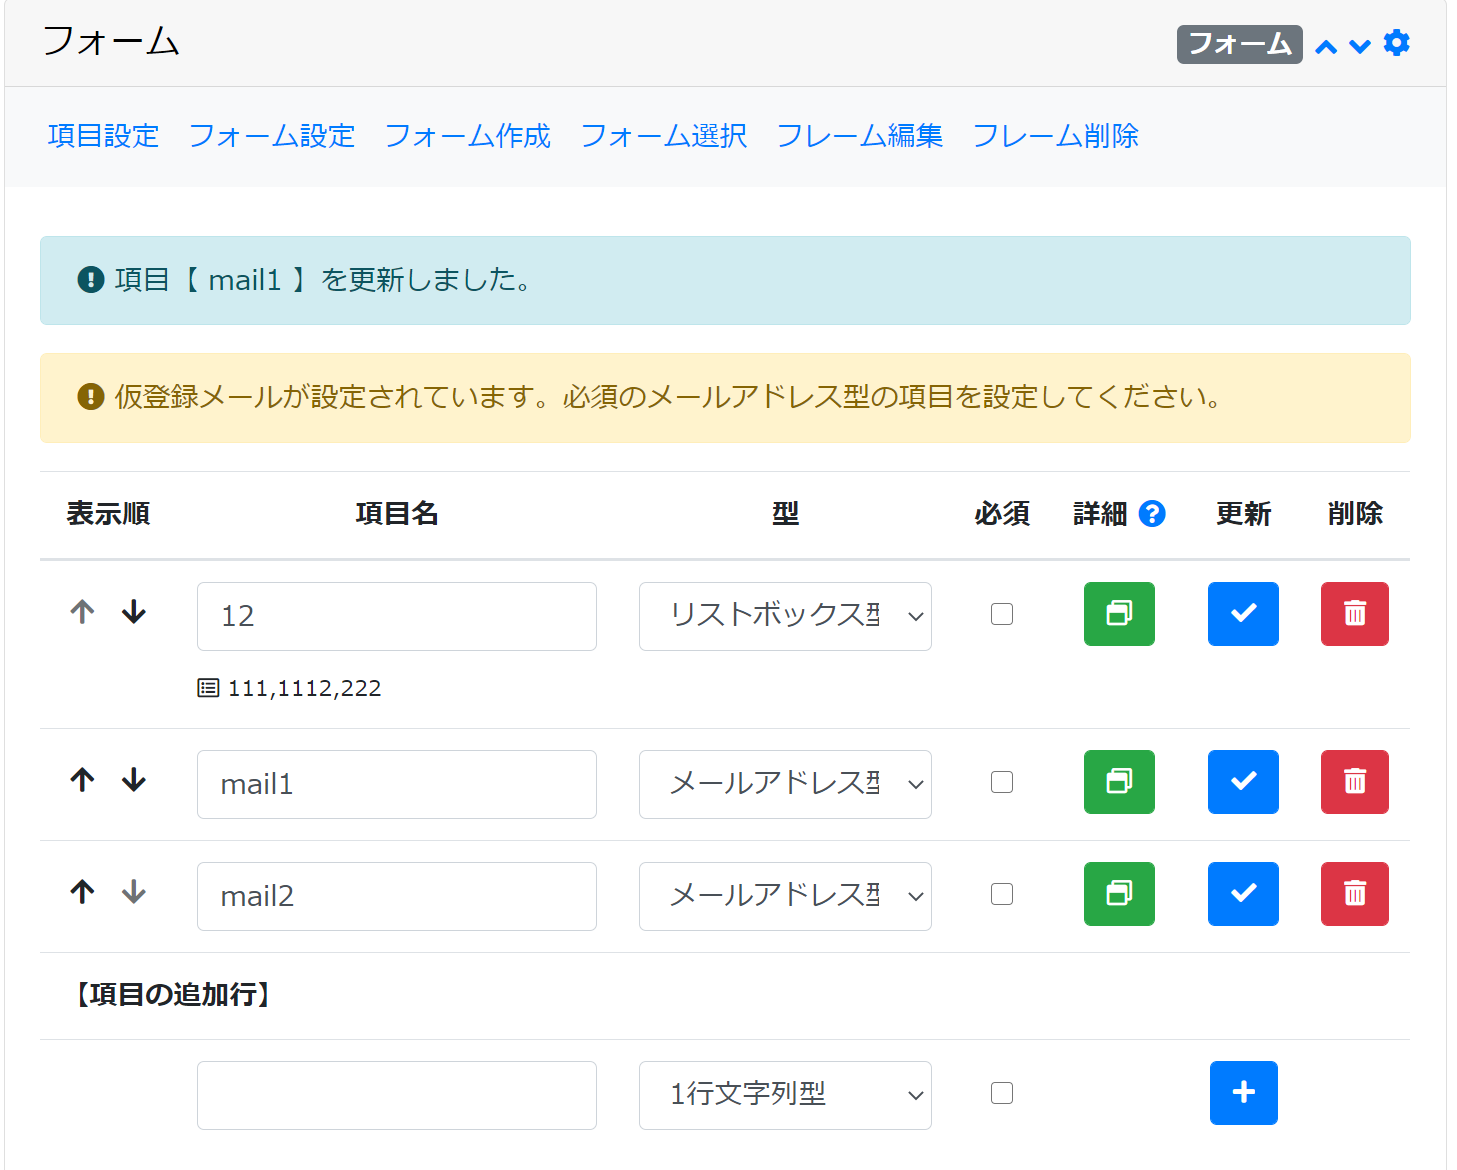Delete the mail1 item via trash icon
1457x1170 pixels.
tap(1354, 782)
